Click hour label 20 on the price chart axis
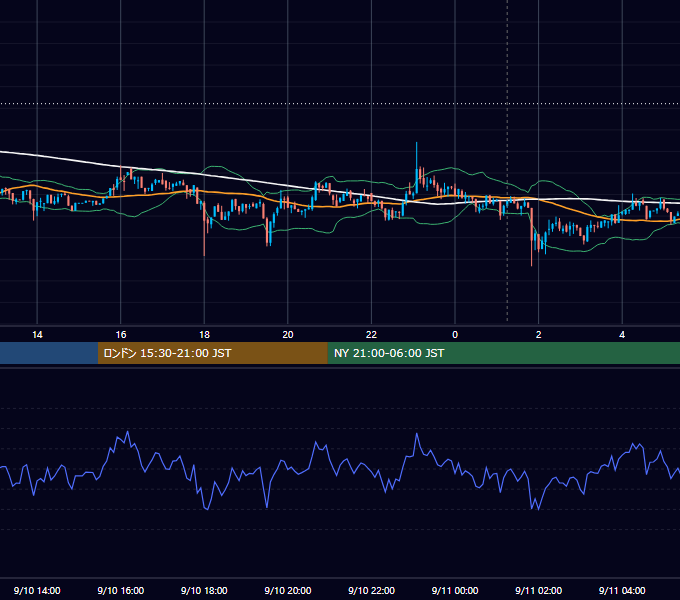The image size is (680, 600). pyautogui.click(x=288, y=335)
